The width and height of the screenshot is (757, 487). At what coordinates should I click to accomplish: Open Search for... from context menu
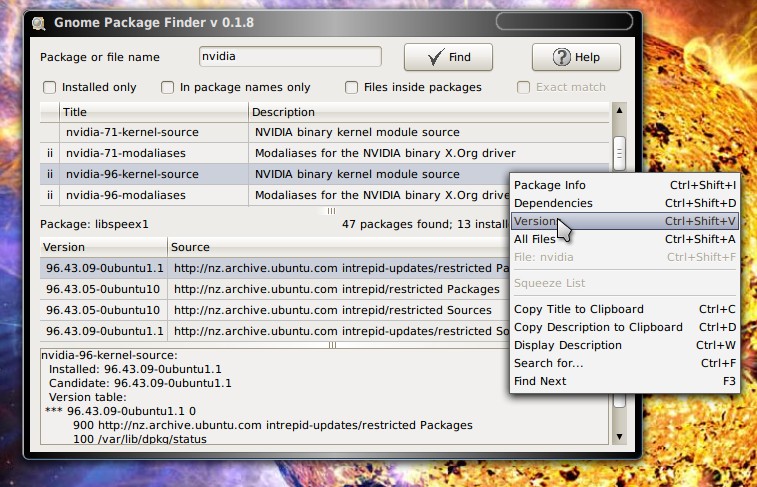click(x=625, y=363)
